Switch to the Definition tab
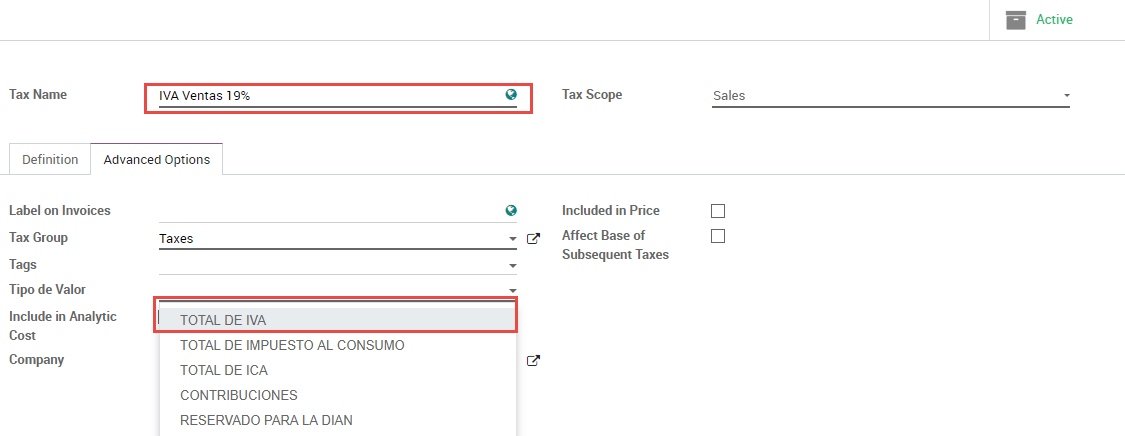The width and height of the screenshot is (1125, 436). [x=50, y=160]
